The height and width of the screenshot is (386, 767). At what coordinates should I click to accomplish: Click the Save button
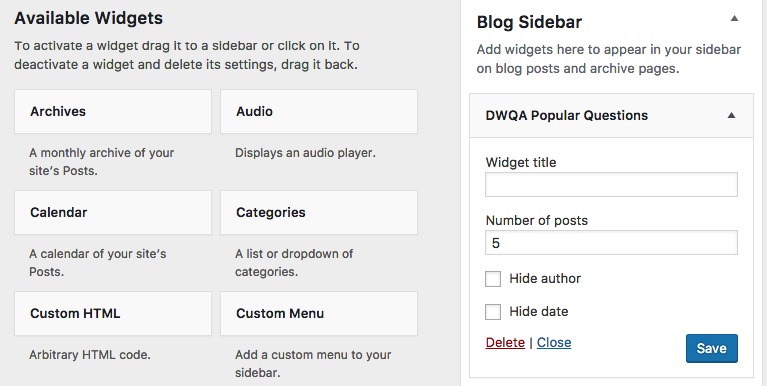(711, 348)
